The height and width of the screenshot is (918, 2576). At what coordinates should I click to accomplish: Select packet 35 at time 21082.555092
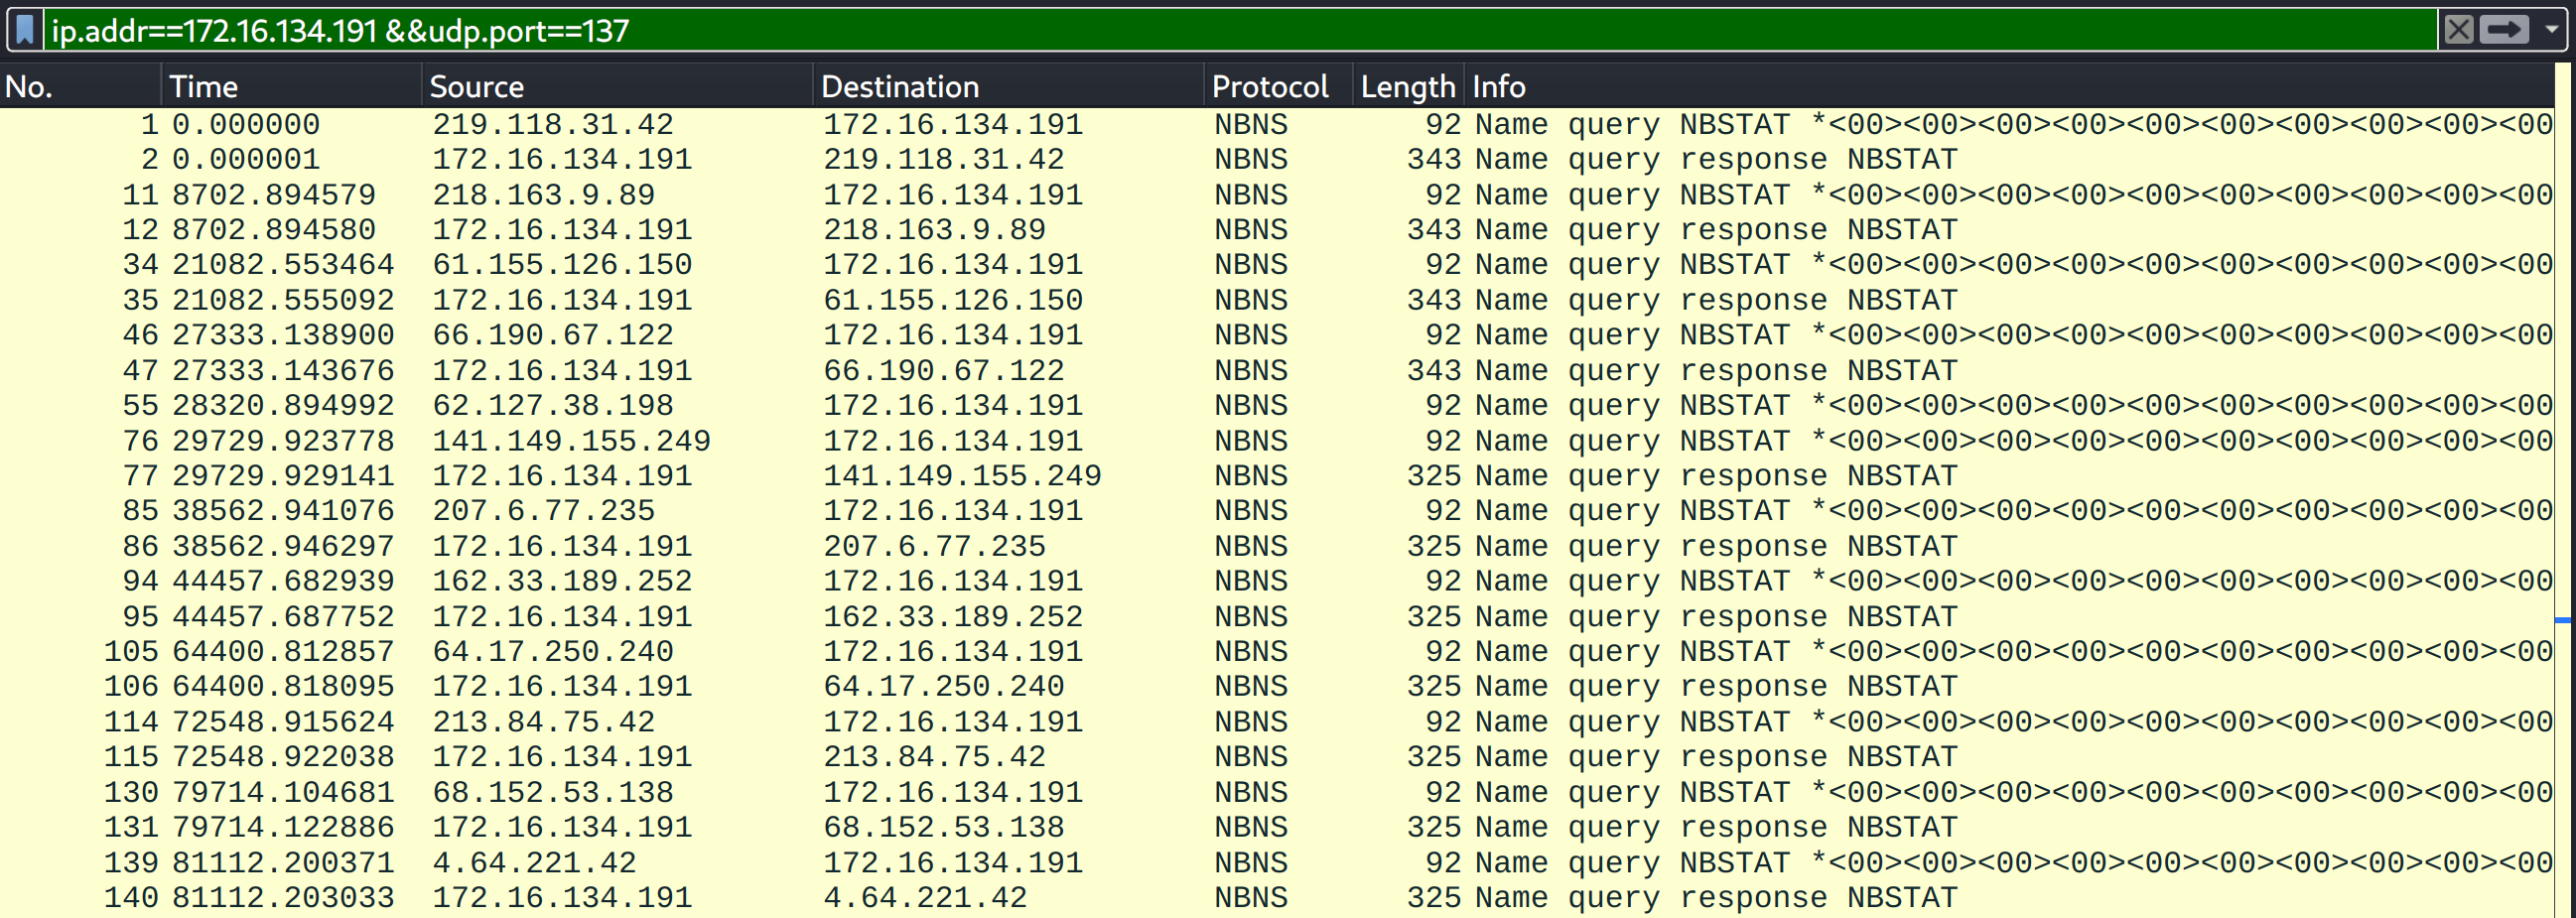tap(1277, 300)
